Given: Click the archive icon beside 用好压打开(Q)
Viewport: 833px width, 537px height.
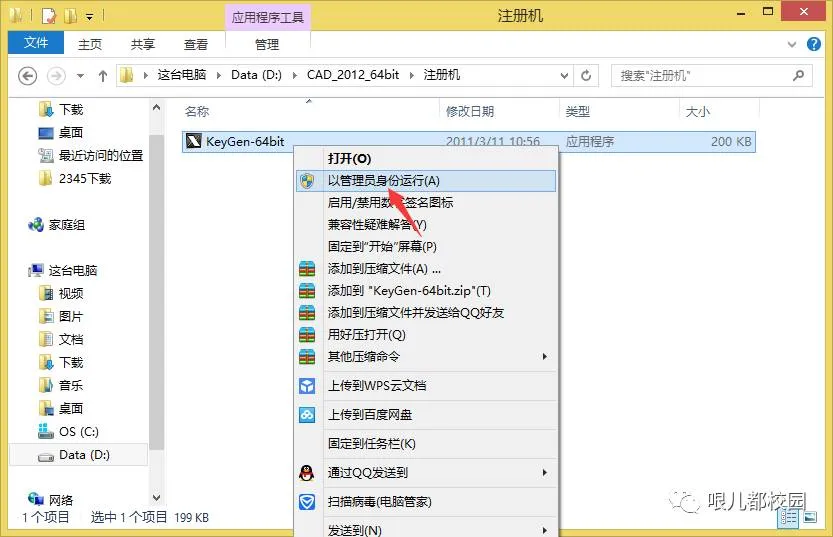Looking at the screenshot, I should click(x=307, y=335).
